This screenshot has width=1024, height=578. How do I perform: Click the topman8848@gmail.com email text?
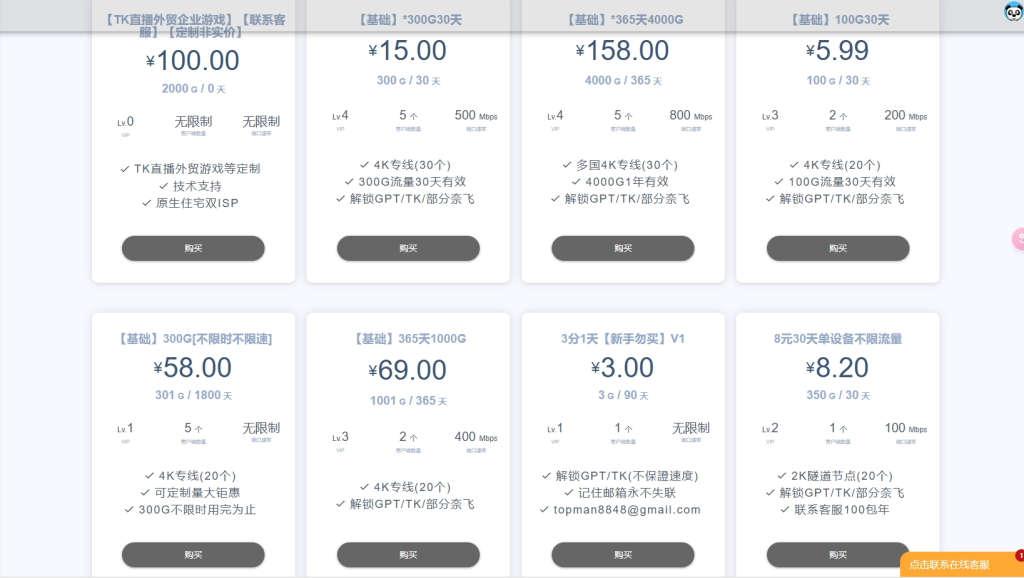(627, 510)
